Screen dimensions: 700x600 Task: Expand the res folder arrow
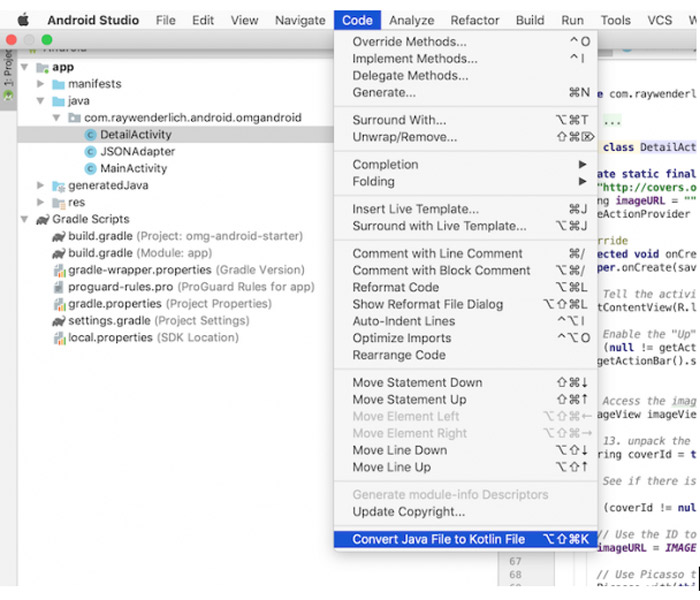pos(40,202)
